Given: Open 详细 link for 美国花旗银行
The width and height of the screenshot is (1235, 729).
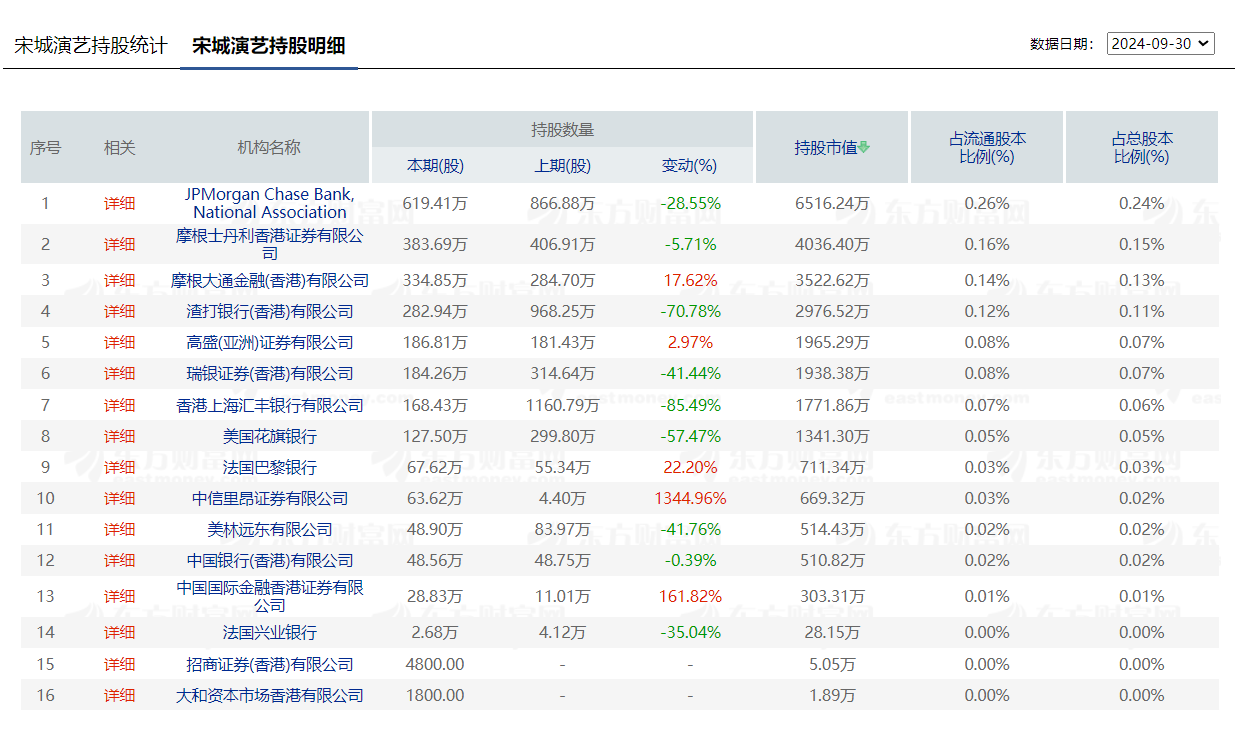Looking at the screenshot, I should click(x=119, y=436).
